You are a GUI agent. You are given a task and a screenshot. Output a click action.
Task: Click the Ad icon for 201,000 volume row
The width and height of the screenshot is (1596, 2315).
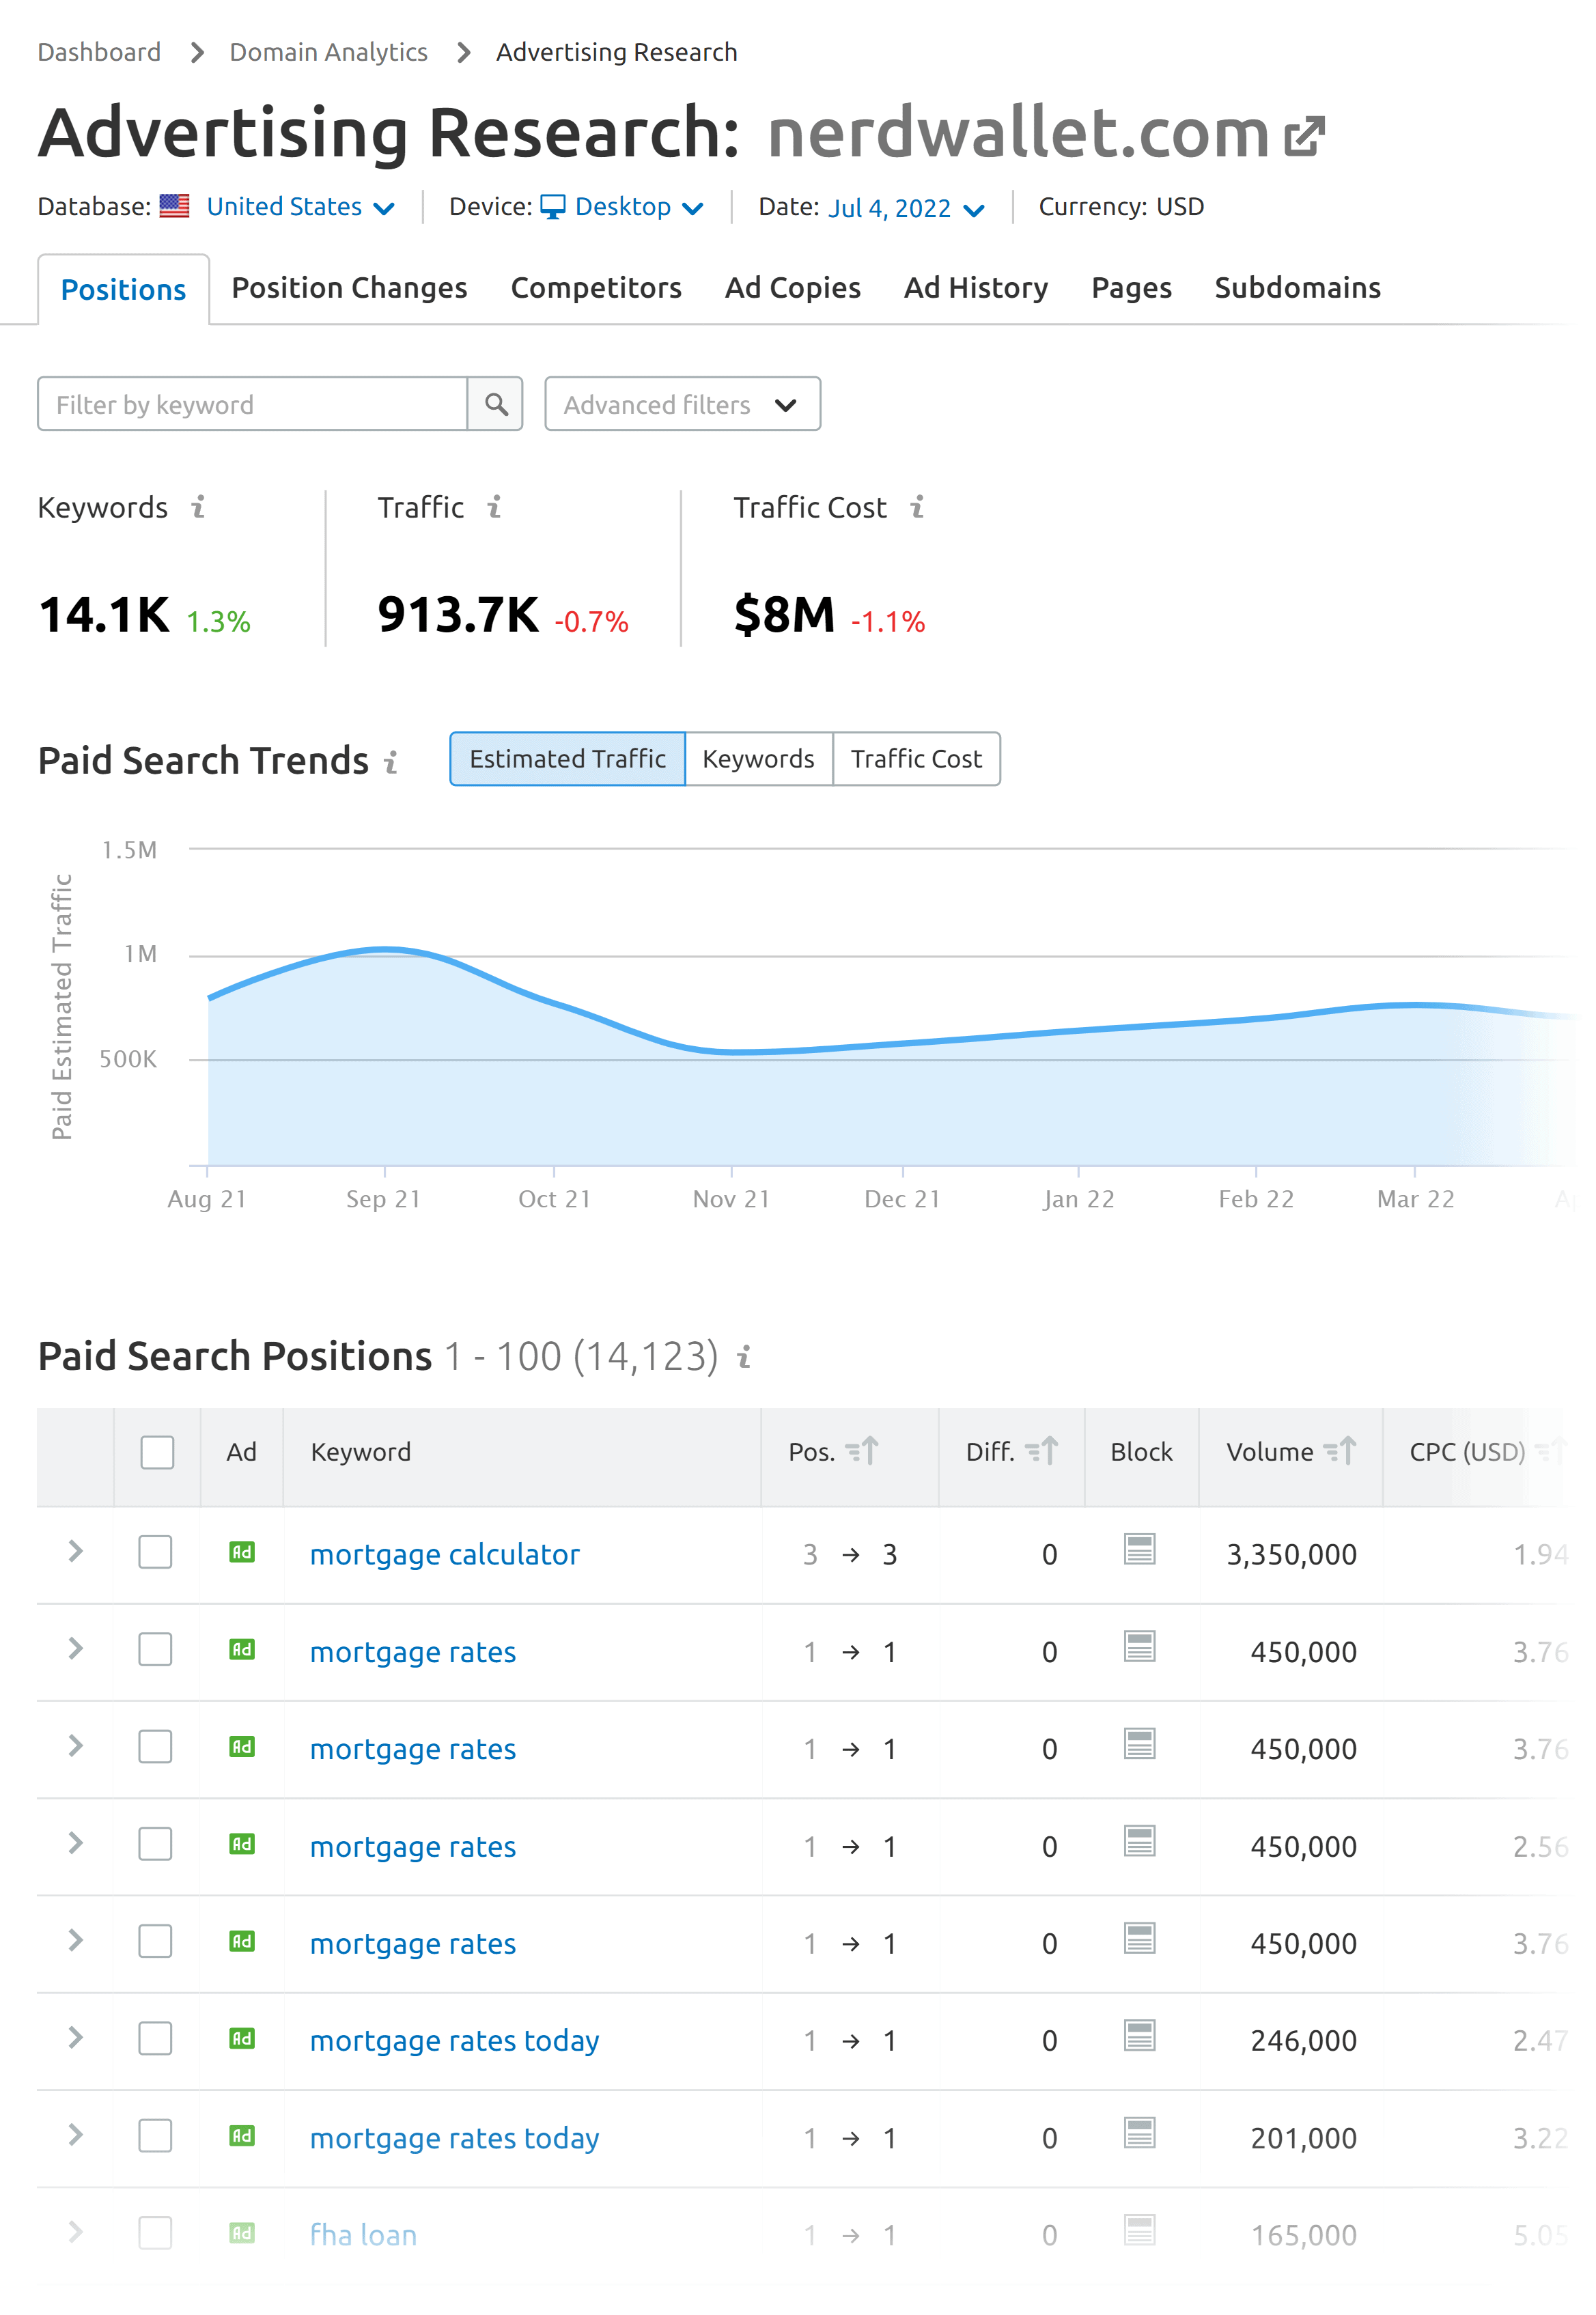pyautogui.click(x=242, y=2136)
